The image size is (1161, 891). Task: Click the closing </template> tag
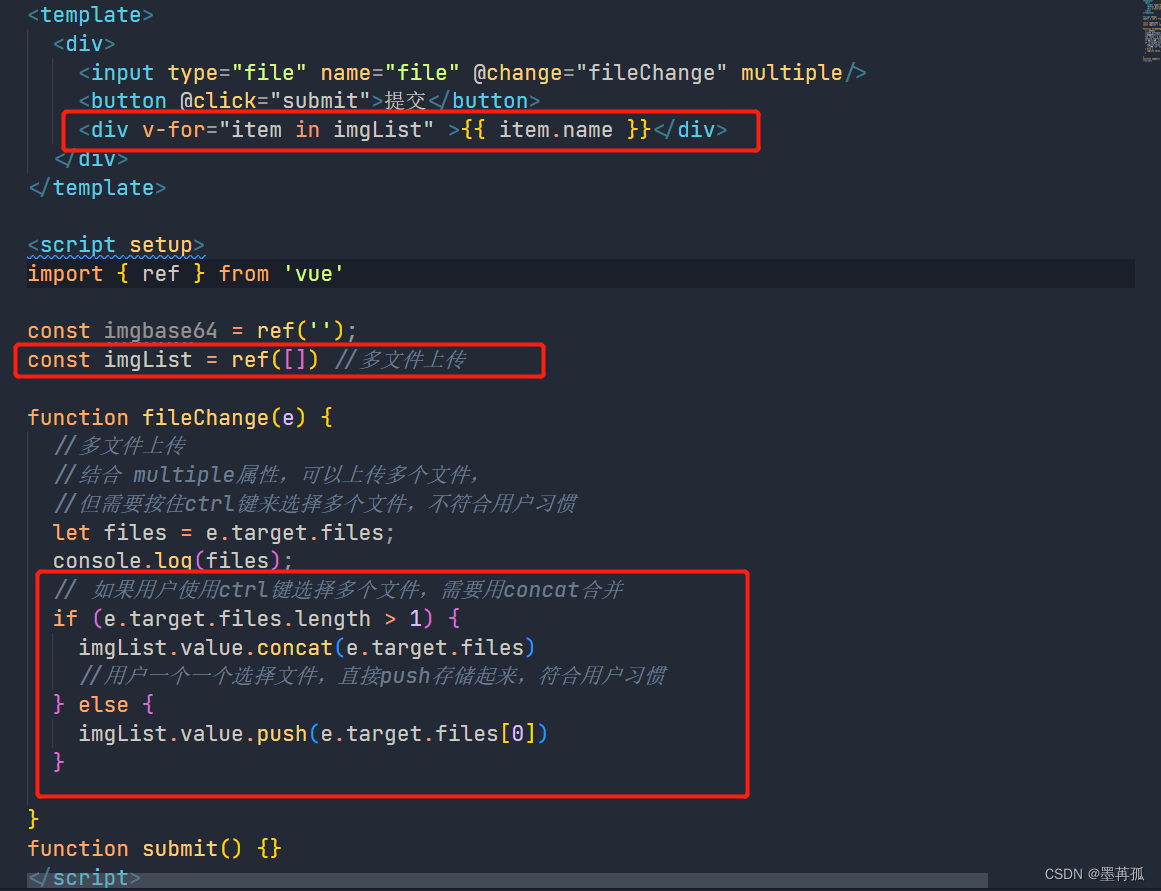97,187
